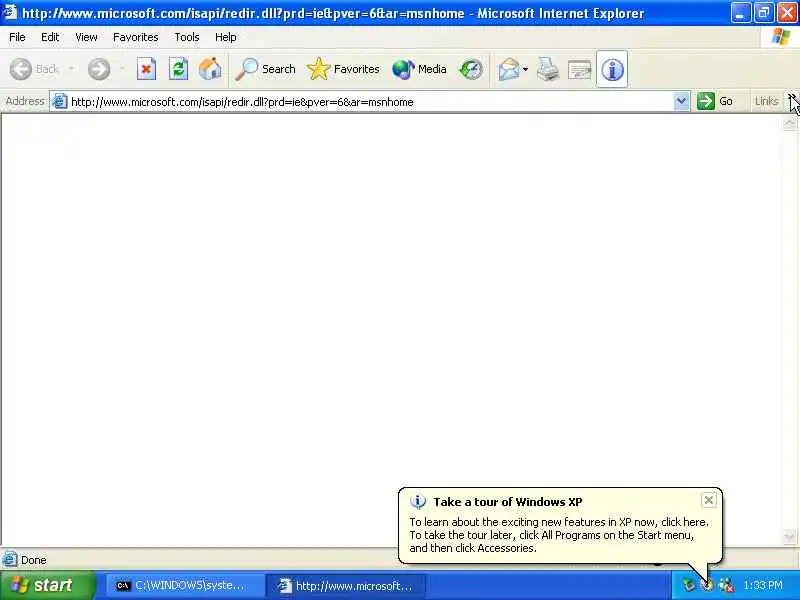The image size is (800, 600).
Task: Click the info icon in tour balloon
Action: pyautogui.click(x=417, y=502)
